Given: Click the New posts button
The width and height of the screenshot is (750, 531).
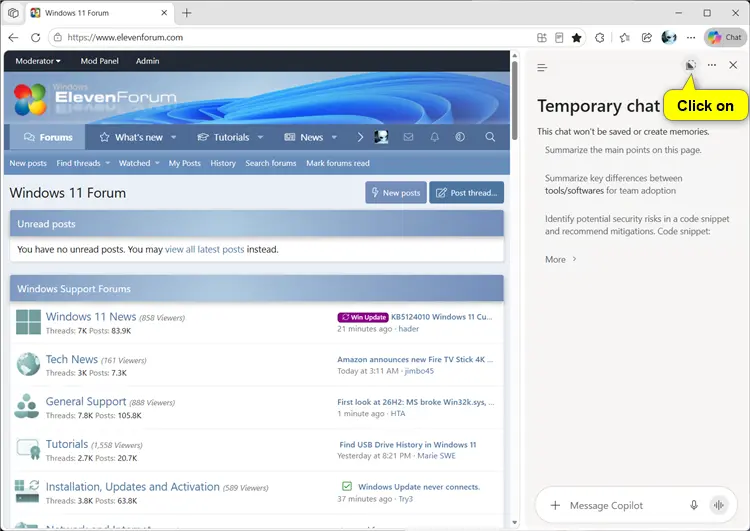Looking at the screenshot, I should 396,192.
